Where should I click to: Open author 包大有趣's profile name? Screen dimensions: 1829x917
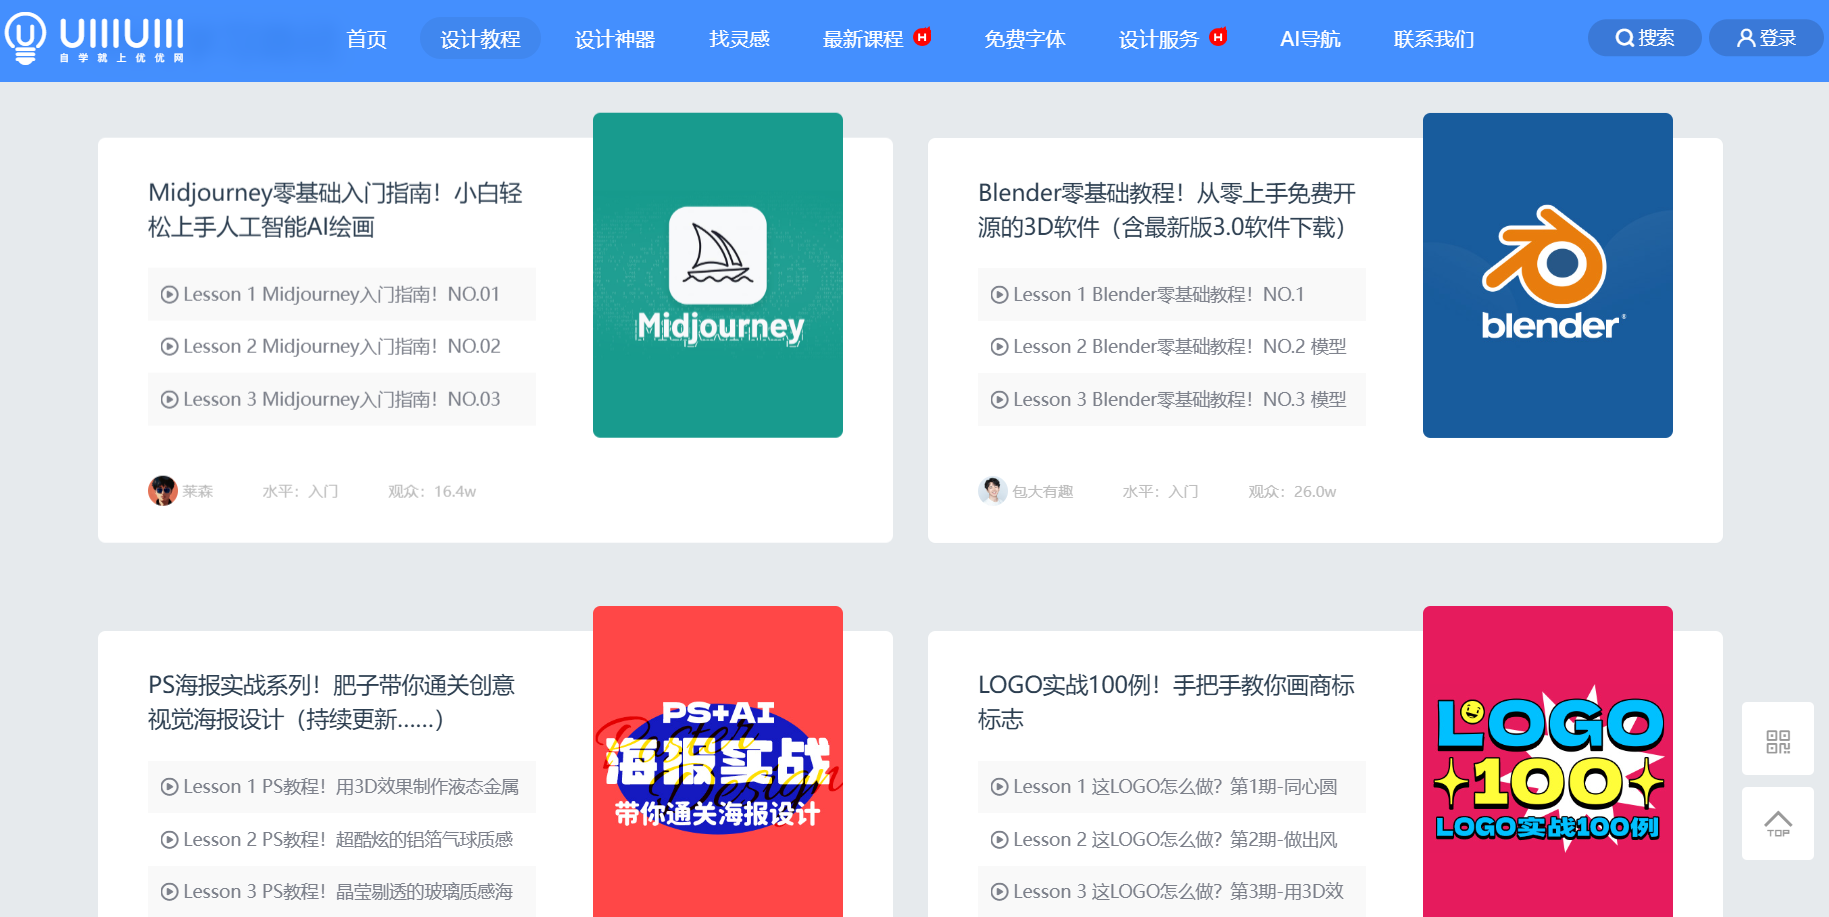point(1043,492)
